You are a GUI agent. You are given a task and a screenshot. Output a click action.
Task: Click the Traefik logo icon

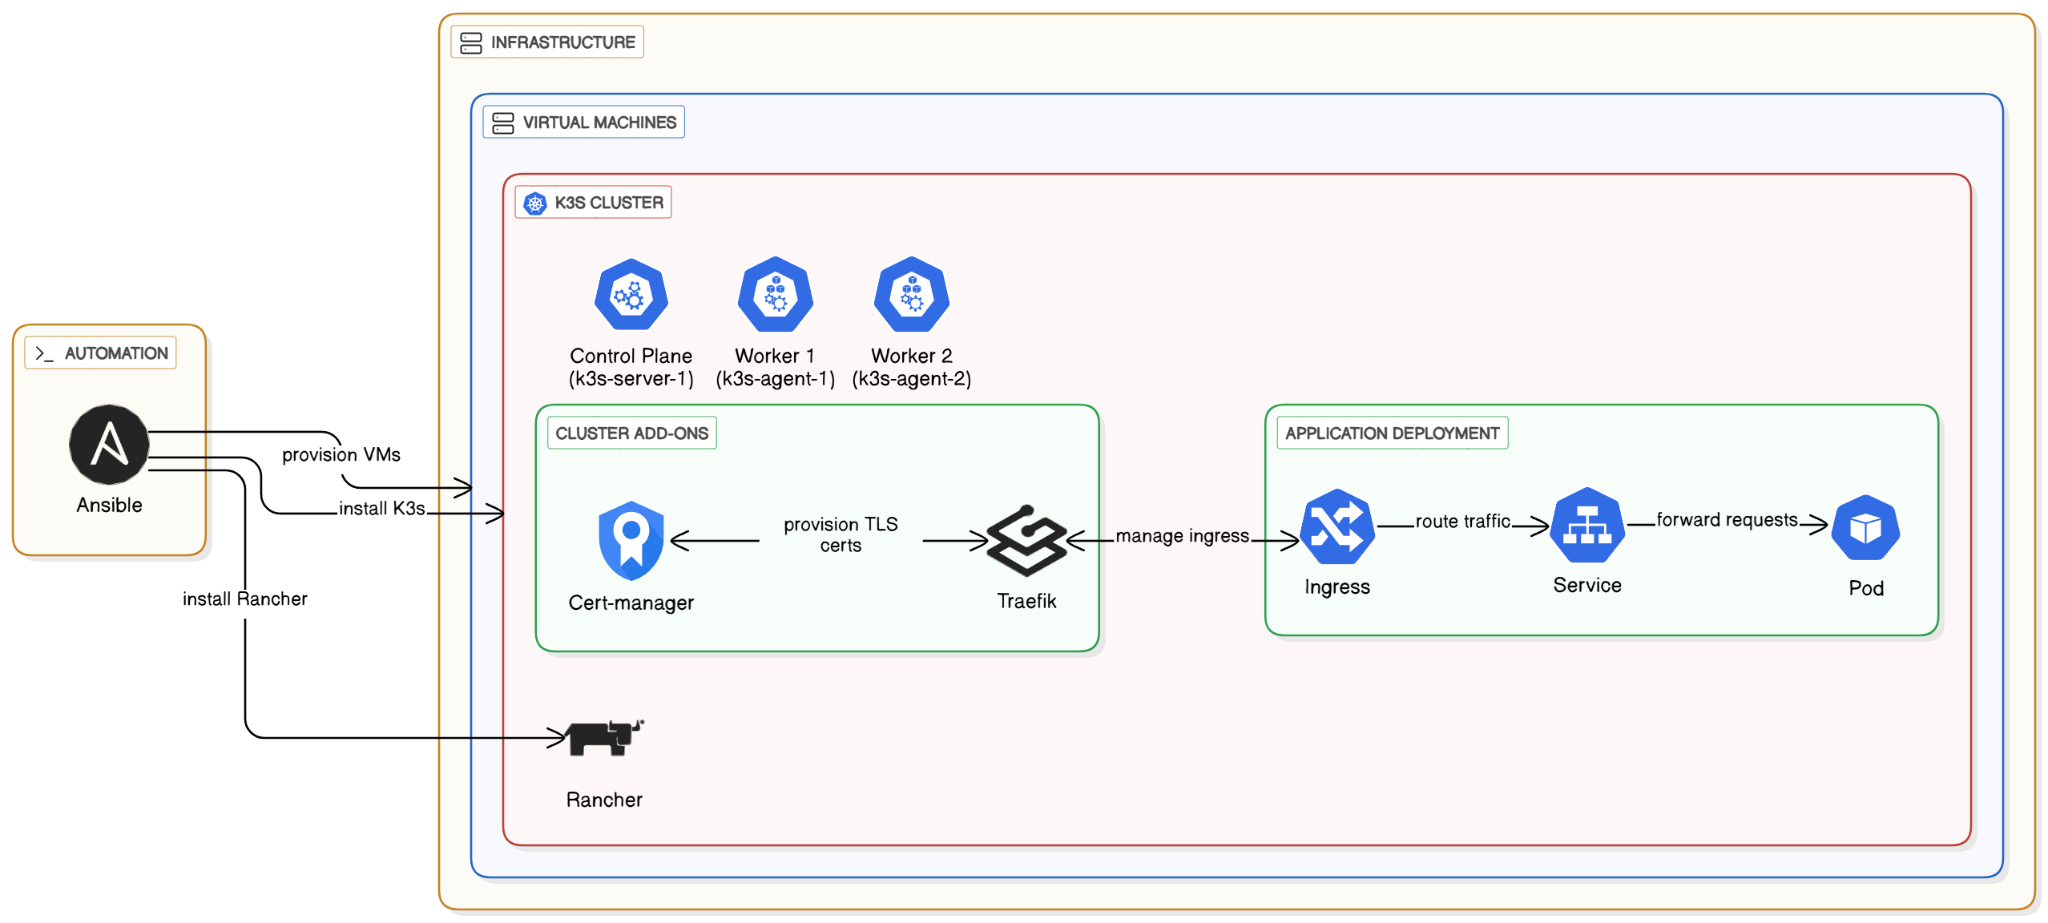[1027, 541]
